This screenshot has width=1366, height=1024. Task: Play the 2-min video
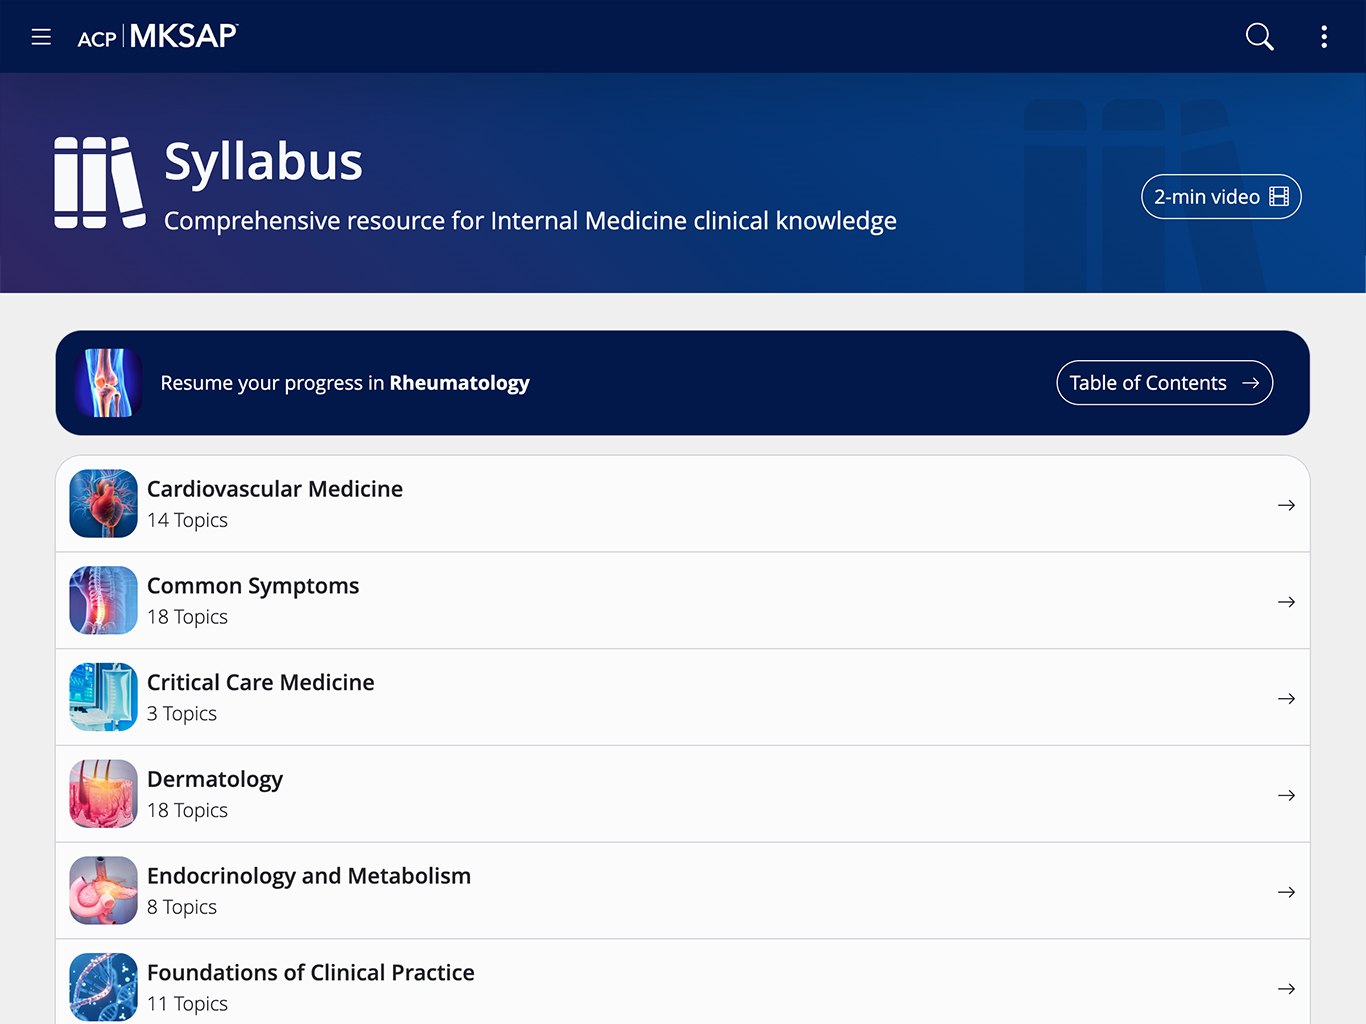click(x=1220, y=197)
